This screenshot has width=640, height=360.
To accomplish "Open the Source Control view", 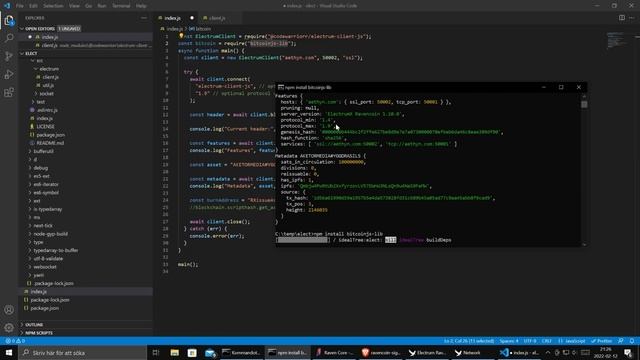I will pos(9,56).
